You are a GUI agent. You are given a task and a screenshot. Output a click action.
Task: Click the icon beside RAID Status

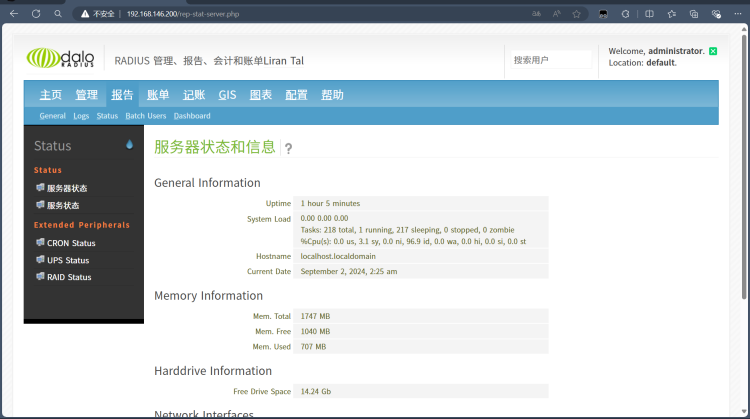[x=40, y=276]
